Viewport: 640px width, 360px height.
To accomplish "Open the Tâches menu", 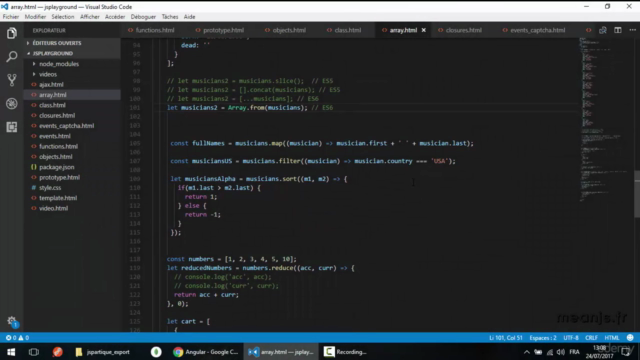I will pyautogui.click(x=170, y=17).
